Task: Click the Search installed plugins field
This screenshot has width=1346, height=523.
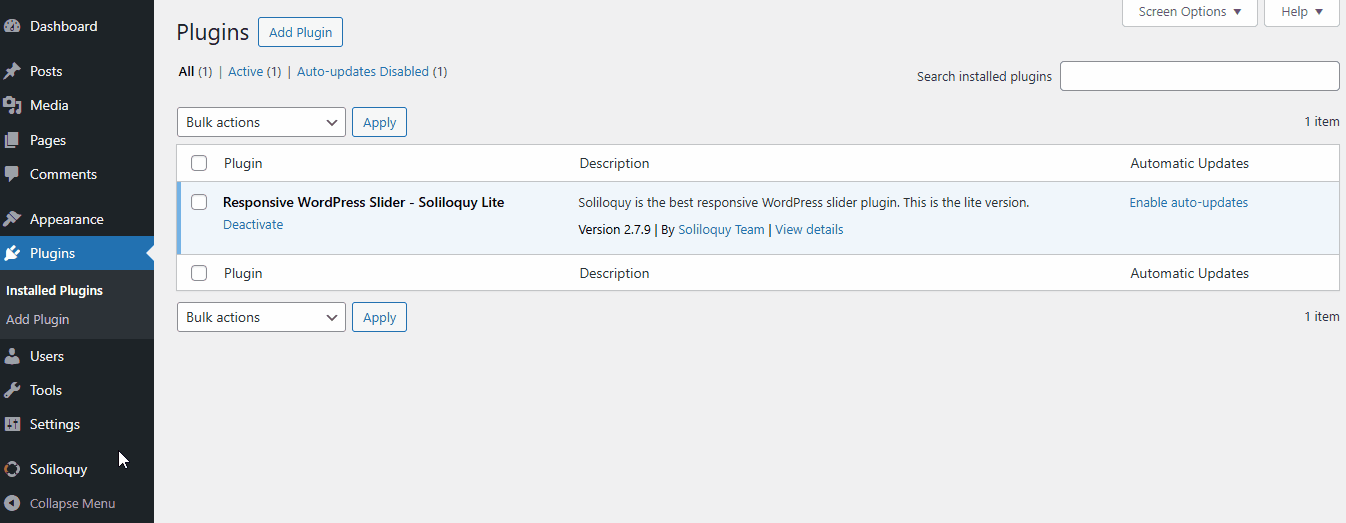Action: pos(1199,76)
